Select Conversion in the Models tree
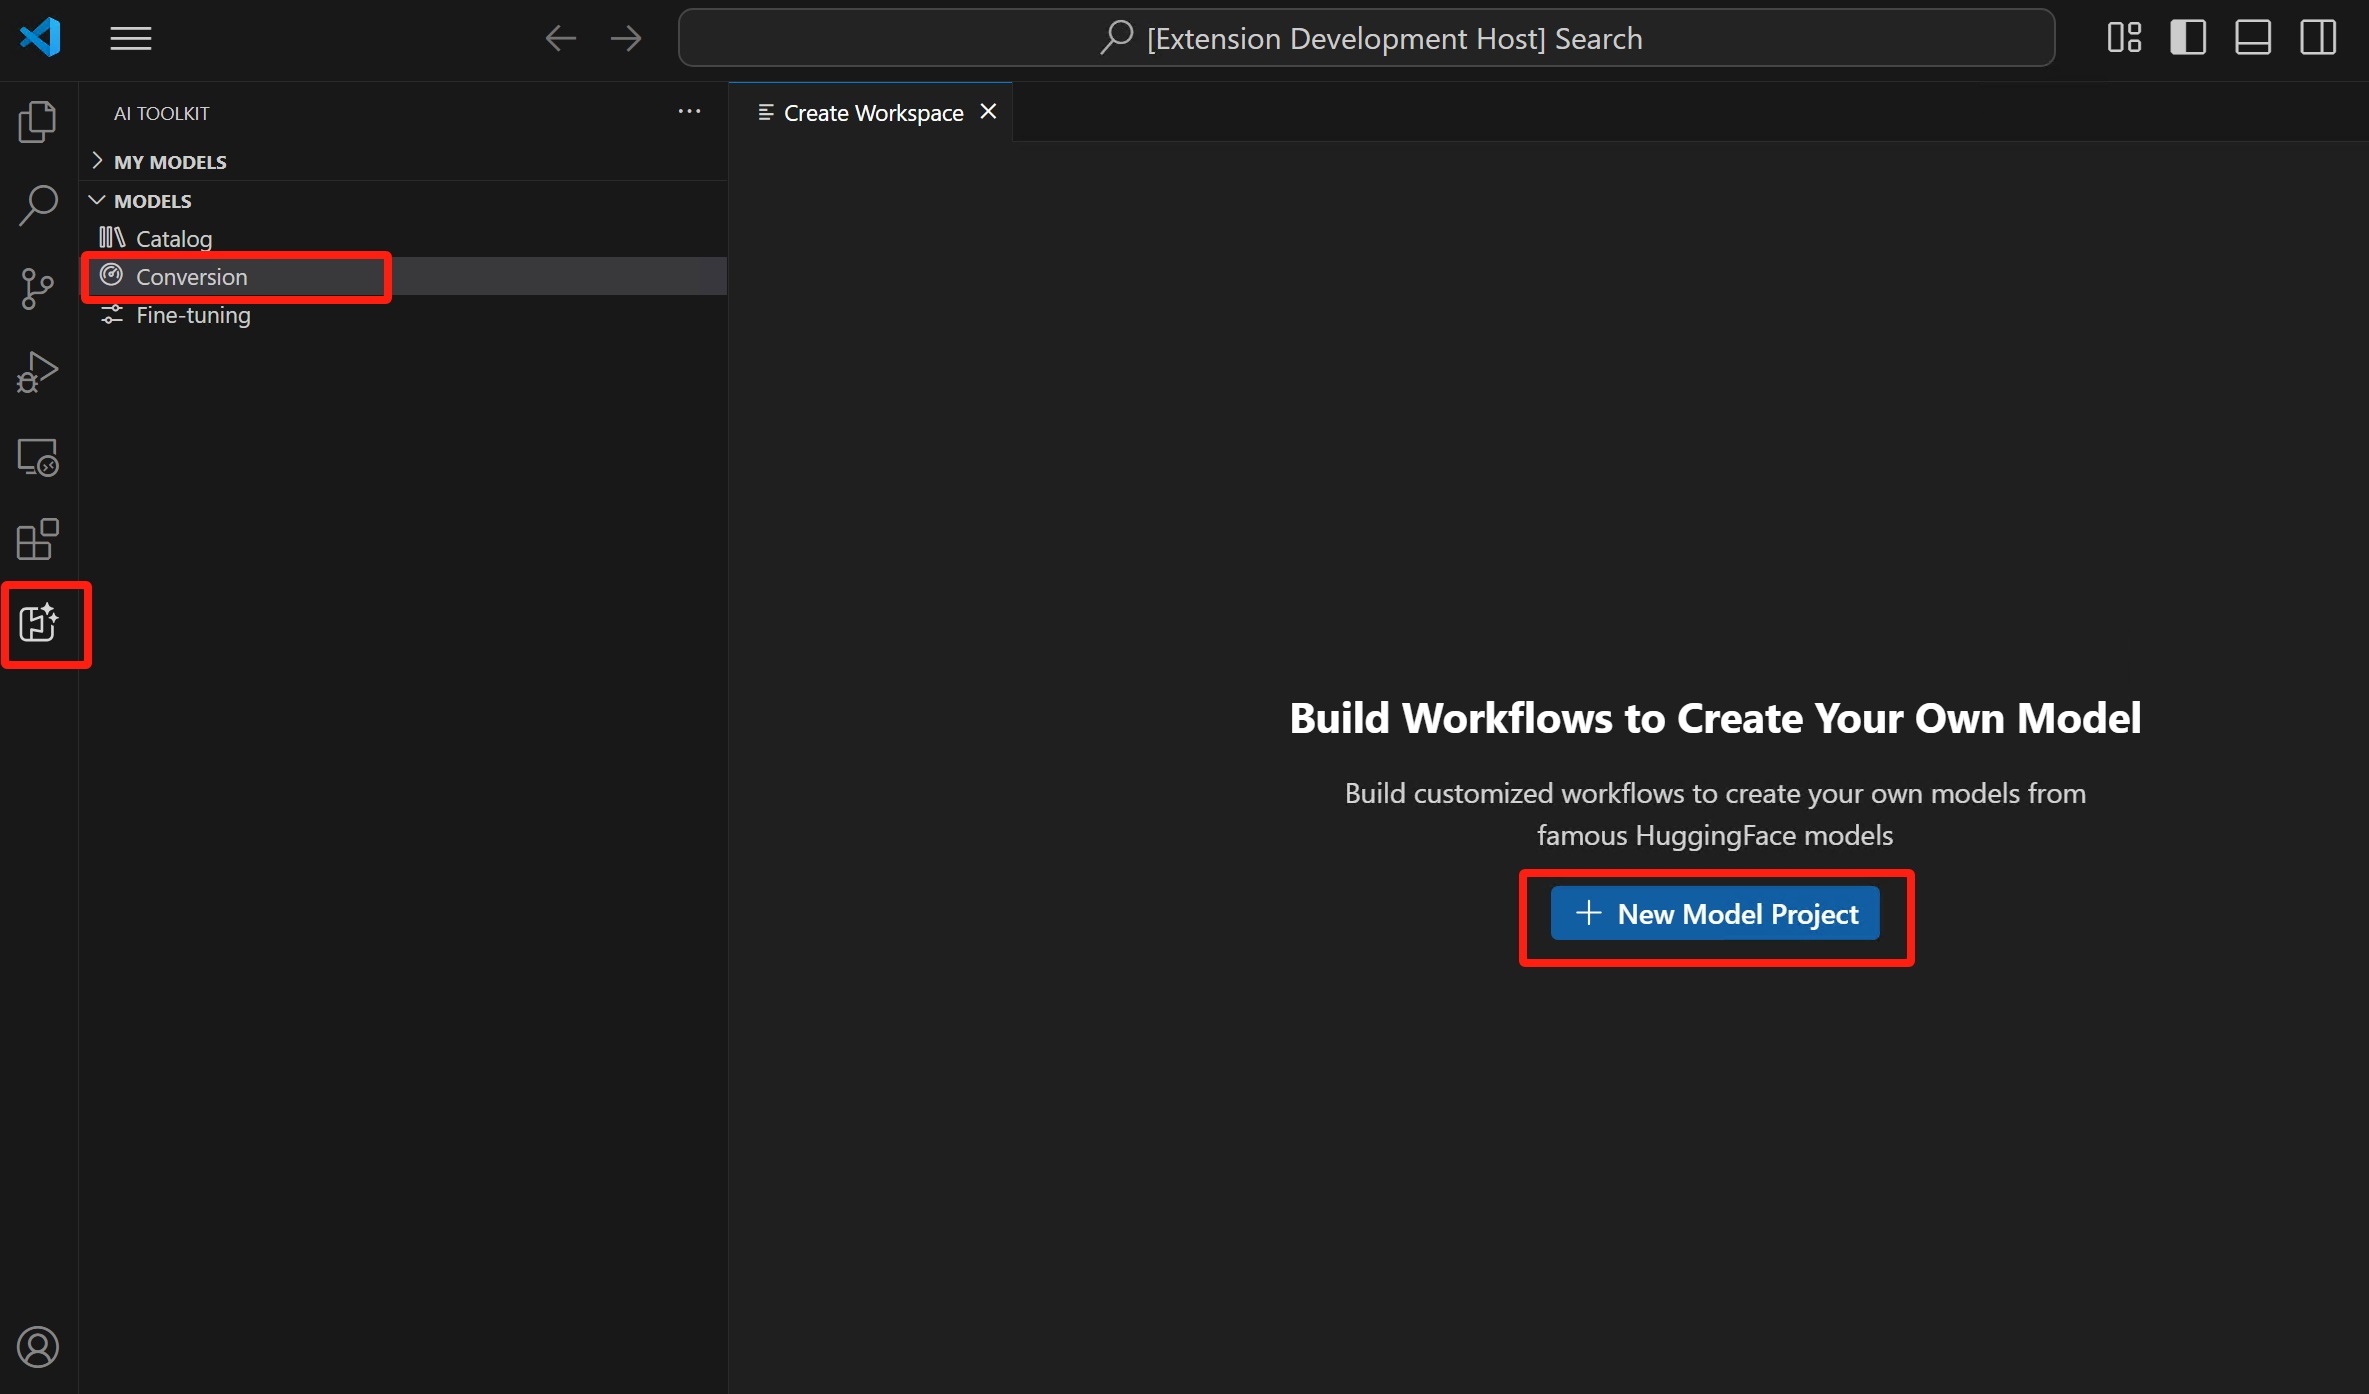Screen dimensions: 2369x1394 tap(192, 277)
